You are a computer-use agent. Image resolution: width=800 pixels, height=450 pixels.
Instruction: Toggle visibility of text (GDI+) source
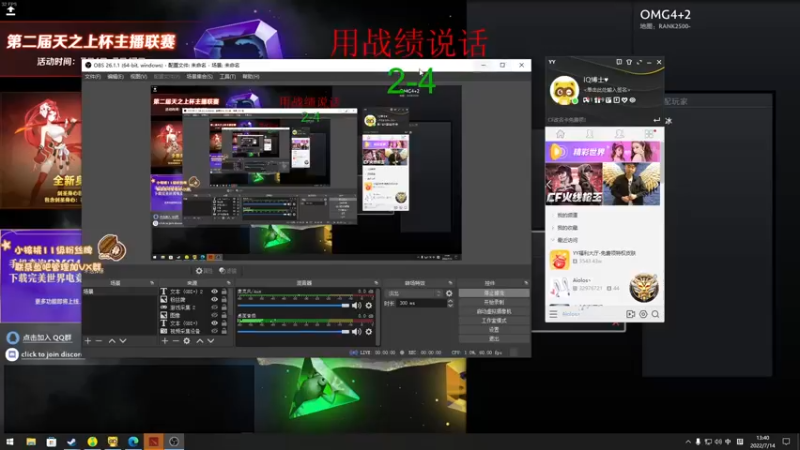[214, 323]
